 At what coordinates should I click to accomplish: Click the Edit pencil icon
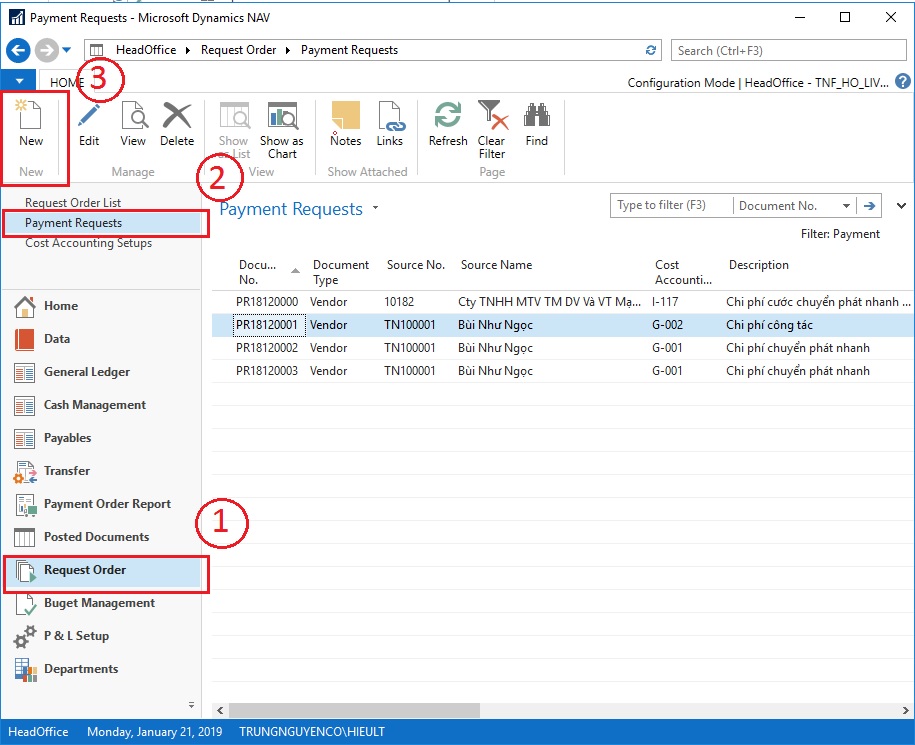point(89,115)
